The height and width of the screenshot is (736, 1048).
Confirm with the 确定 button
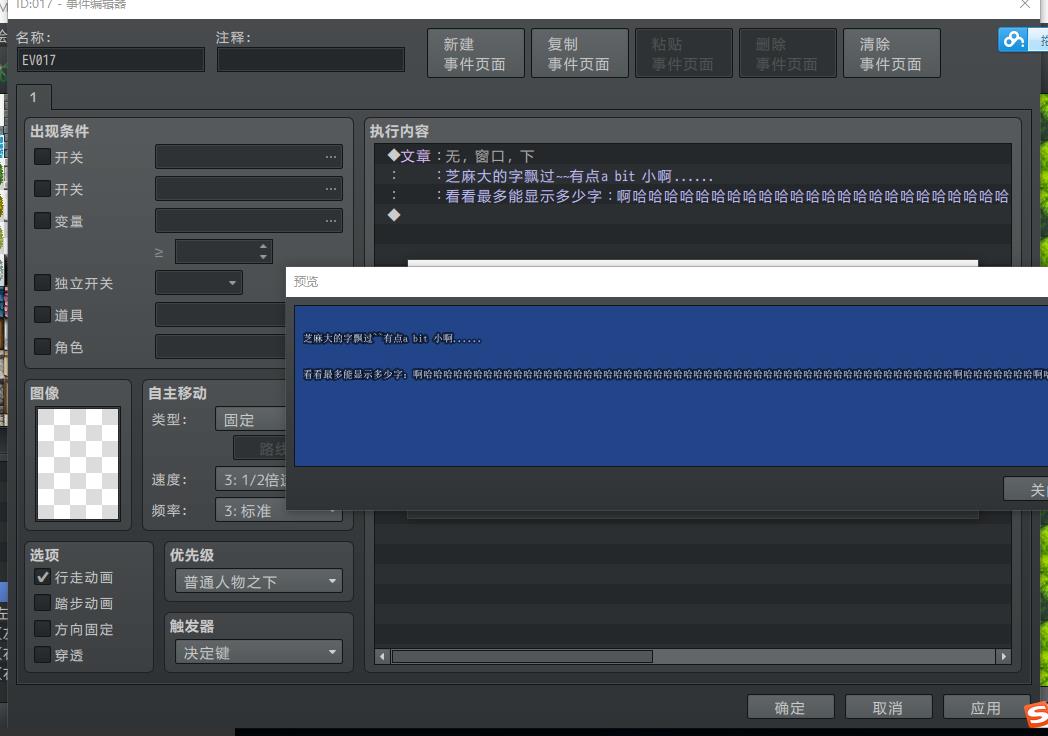[x=791, y=708]
